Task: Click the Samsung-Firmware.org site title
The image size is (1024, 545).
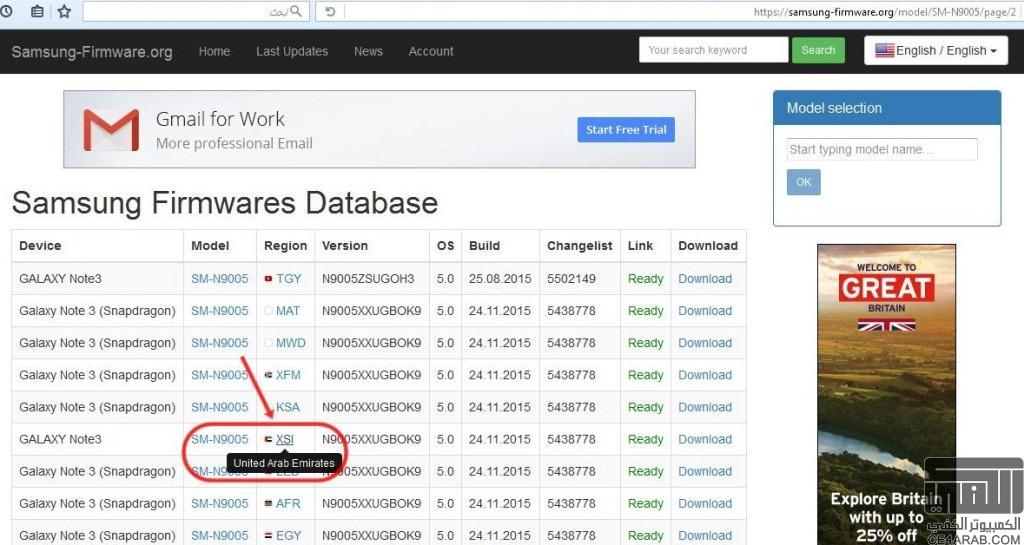Action: [92, 52]
